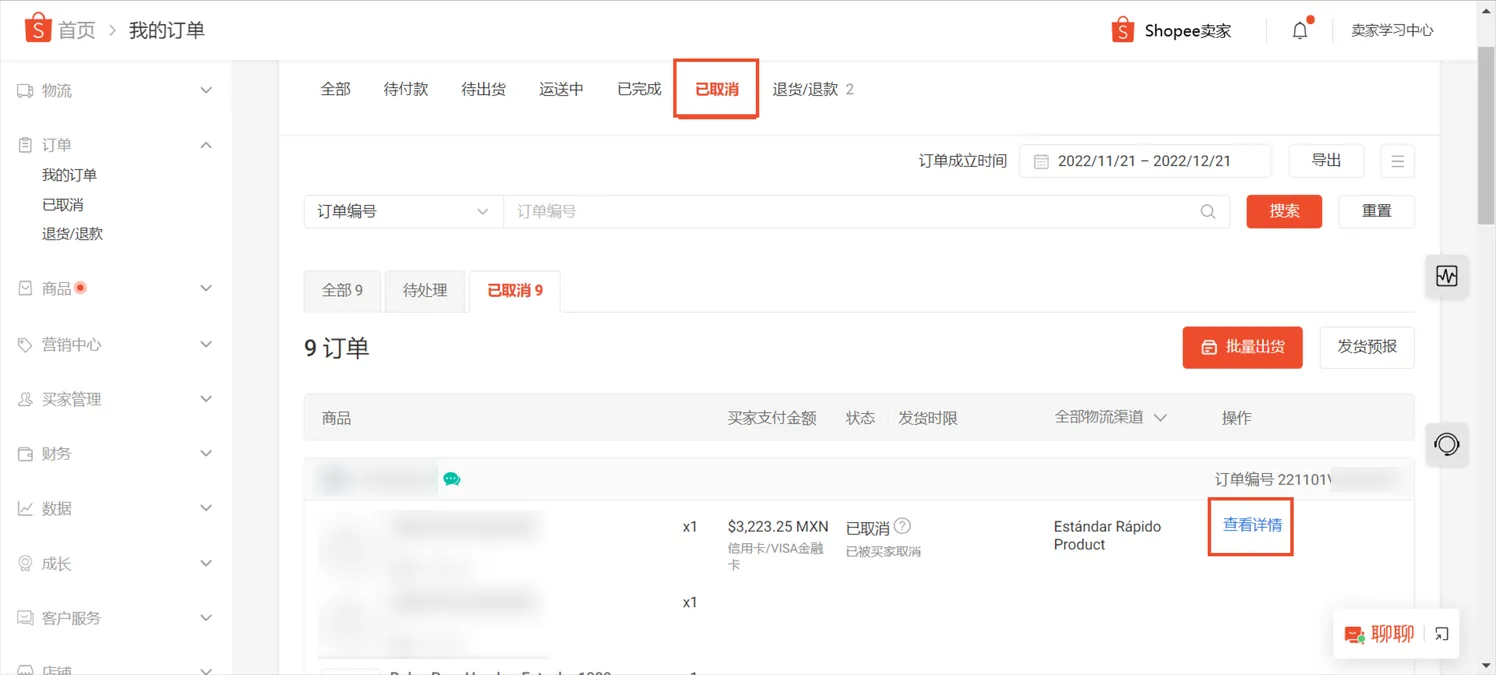Open the 全部物流渠道 filter dropdown
This screenshot has height=675, width=1496.
click(x=1110, y=418)
